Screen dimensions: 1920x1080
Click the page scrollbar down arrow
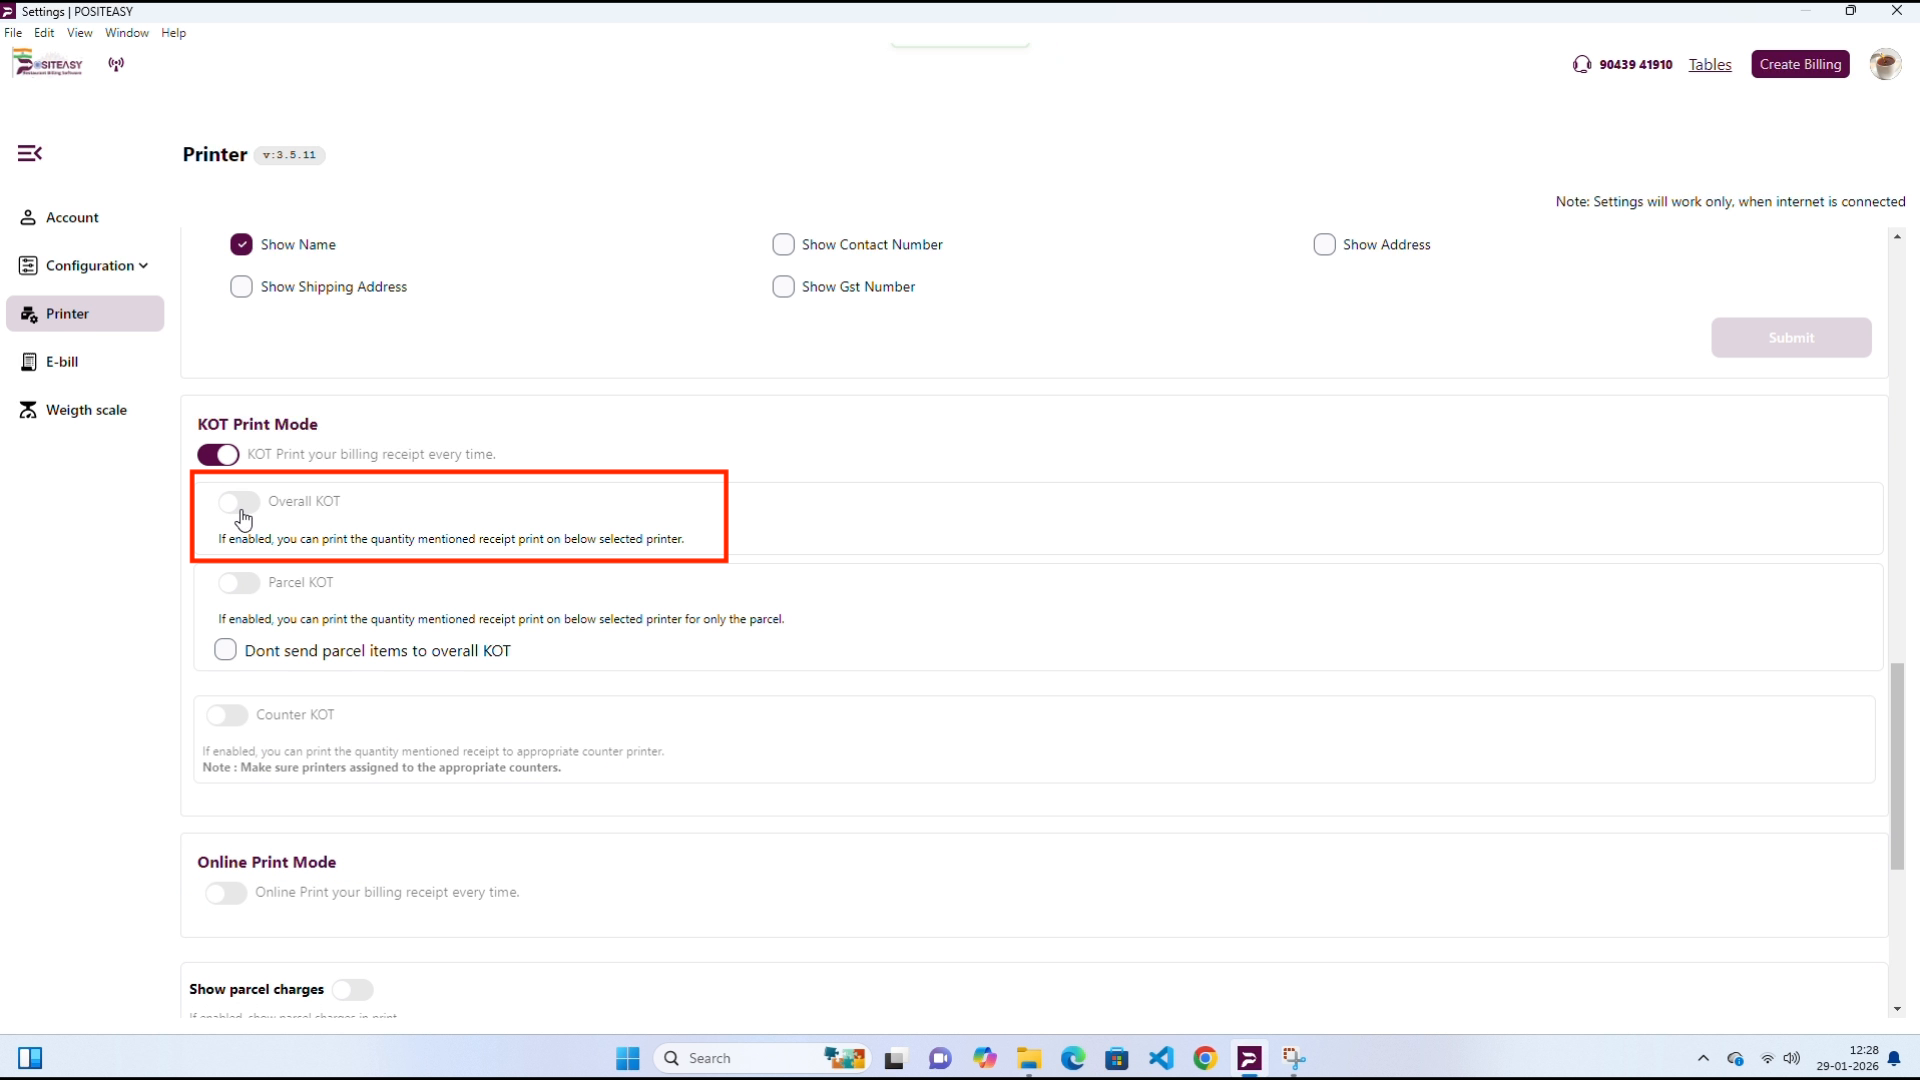pyautogui.click(x=1897, y=1010)
